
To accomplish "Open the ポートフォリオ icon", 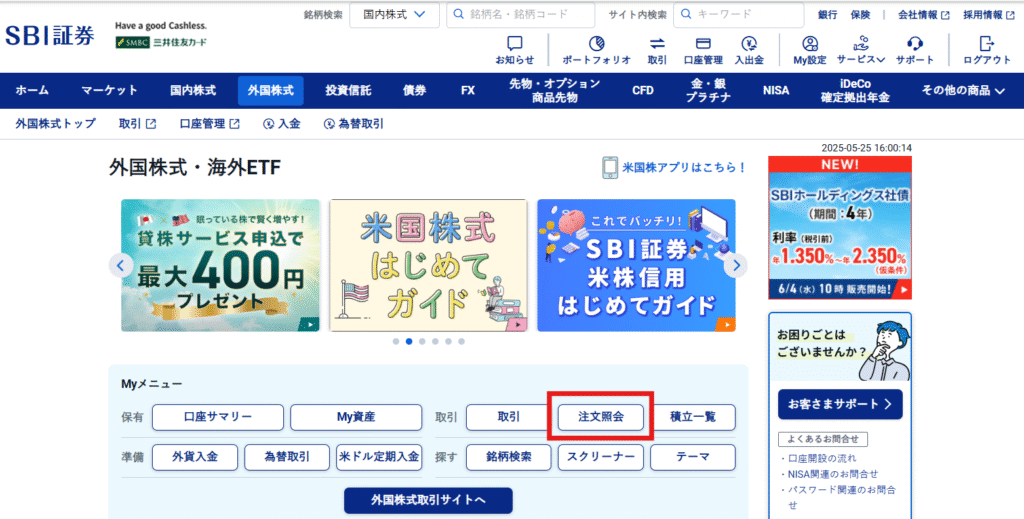I will [596, 50].
